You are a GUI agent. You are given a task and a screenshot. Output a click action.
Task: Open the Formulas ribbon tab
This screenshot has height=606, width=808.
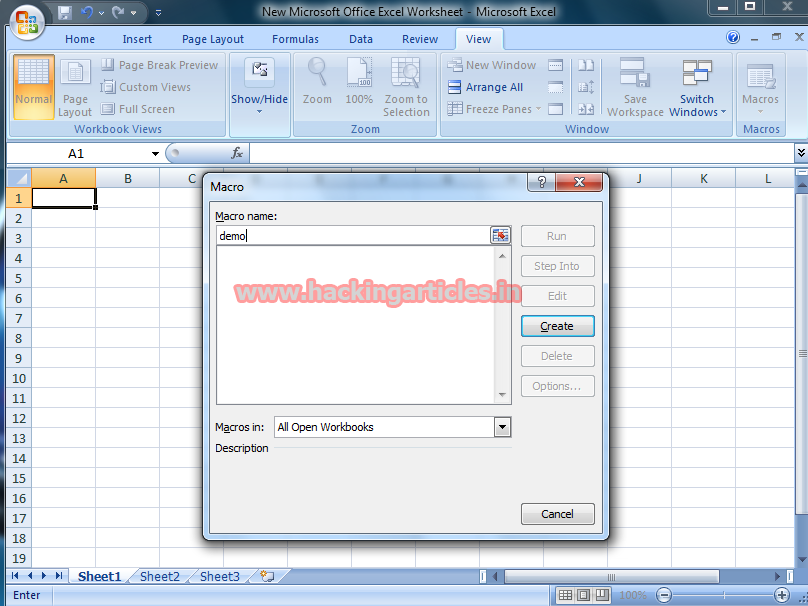[295, 39]
